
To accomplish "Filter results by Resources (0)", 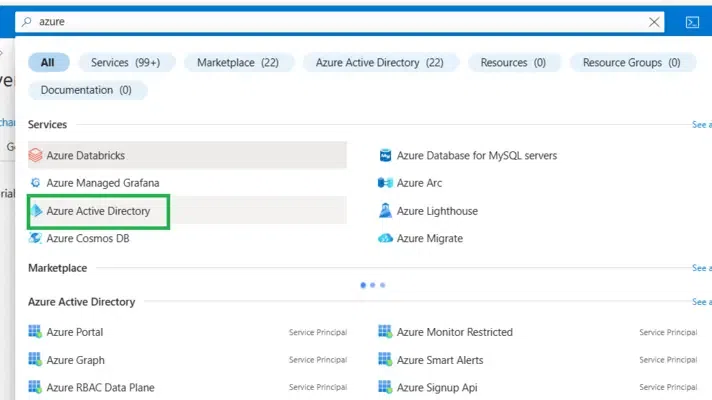I will [514, 63].
